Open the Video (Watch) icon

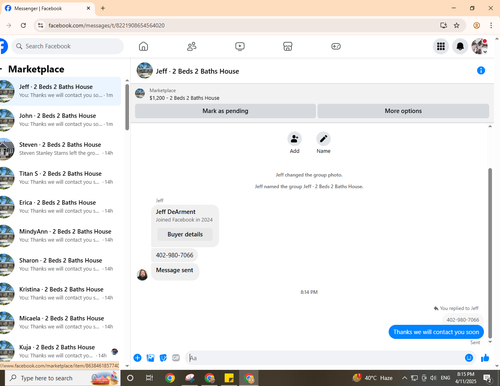[240, 46]
